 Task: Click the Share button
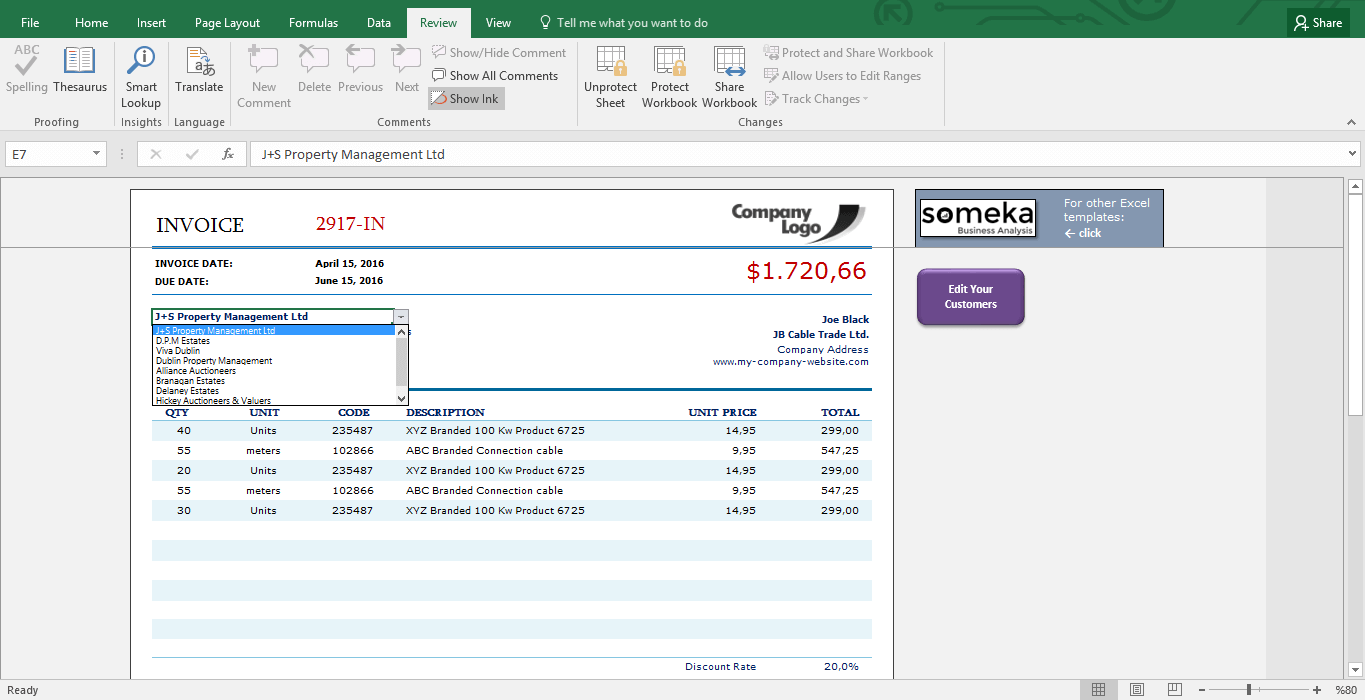[1317, 23]
